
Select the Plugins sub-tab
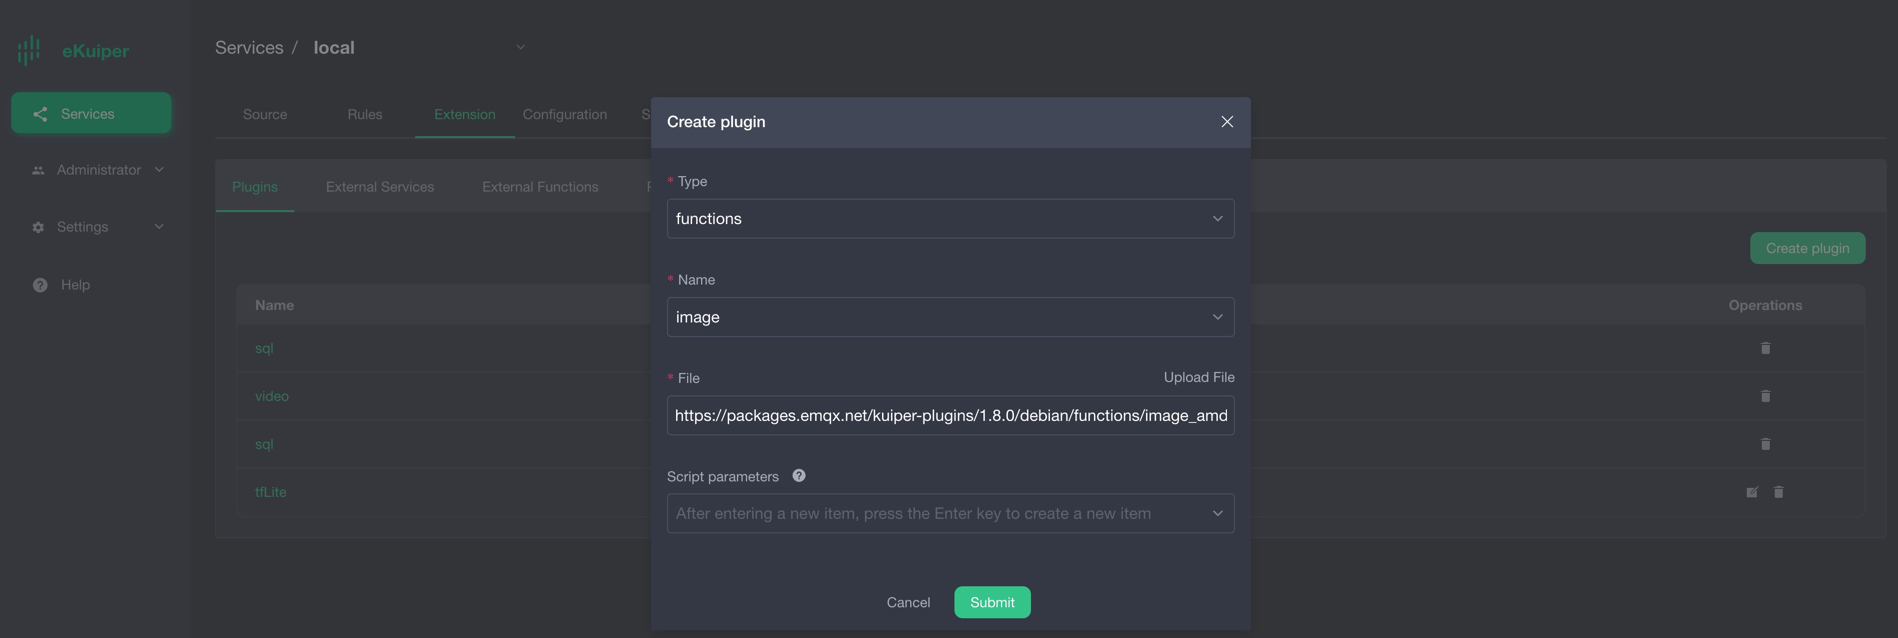(x=255, y=187)
